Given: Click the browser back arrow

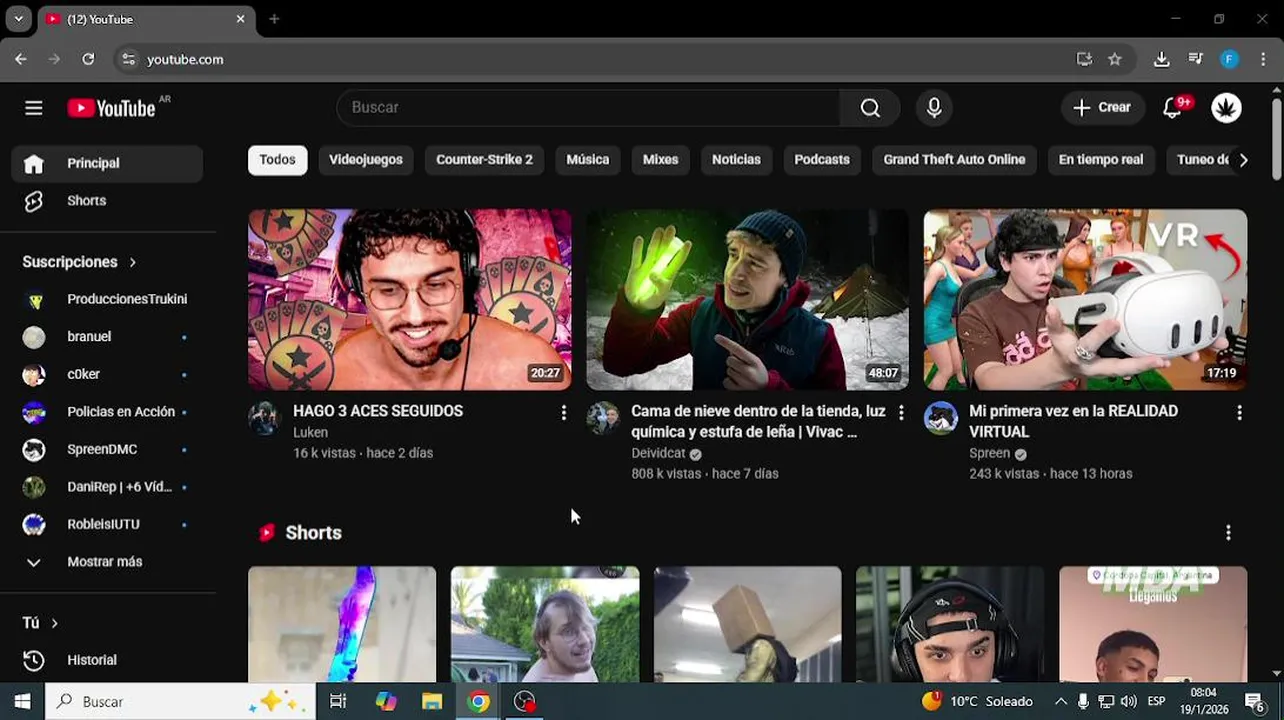Looking at the screenshot, I should pos(21,59).
